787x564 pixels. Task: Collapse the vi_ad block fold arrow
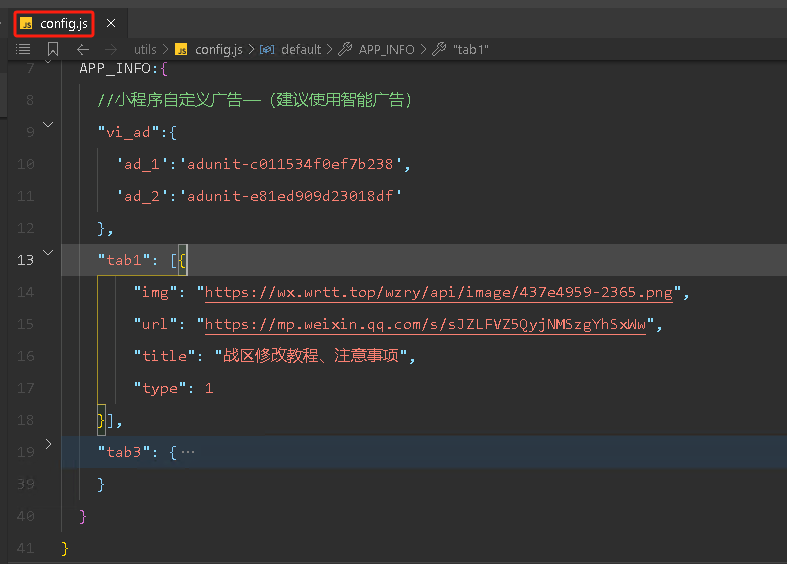[48, 124]
